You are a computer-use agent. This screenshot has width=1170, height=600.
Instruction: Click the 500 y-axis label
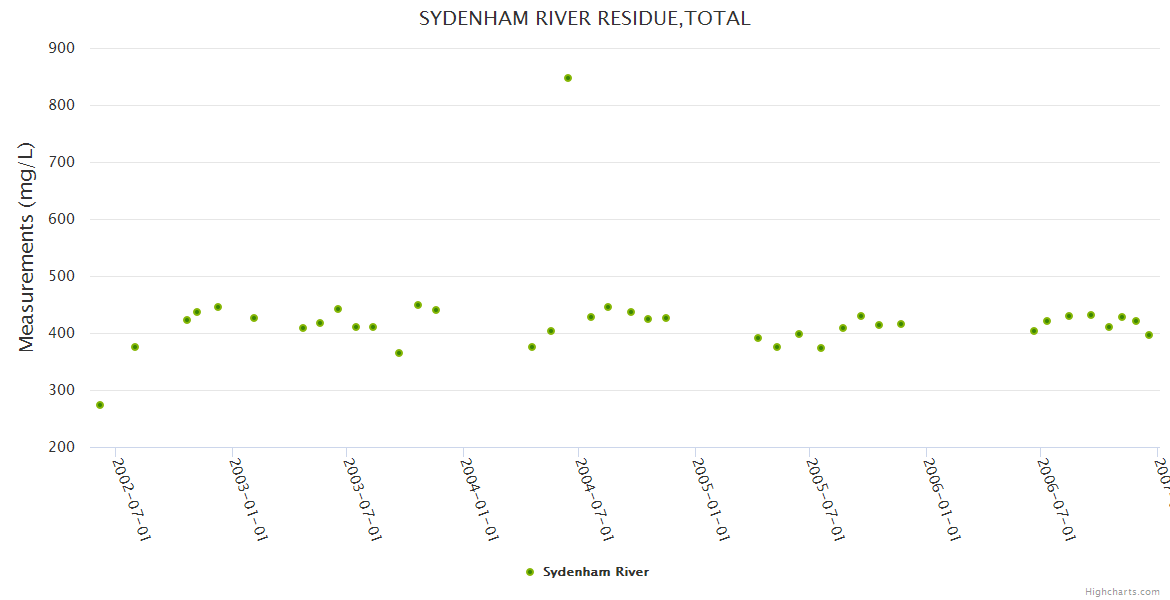coord(62,276)
